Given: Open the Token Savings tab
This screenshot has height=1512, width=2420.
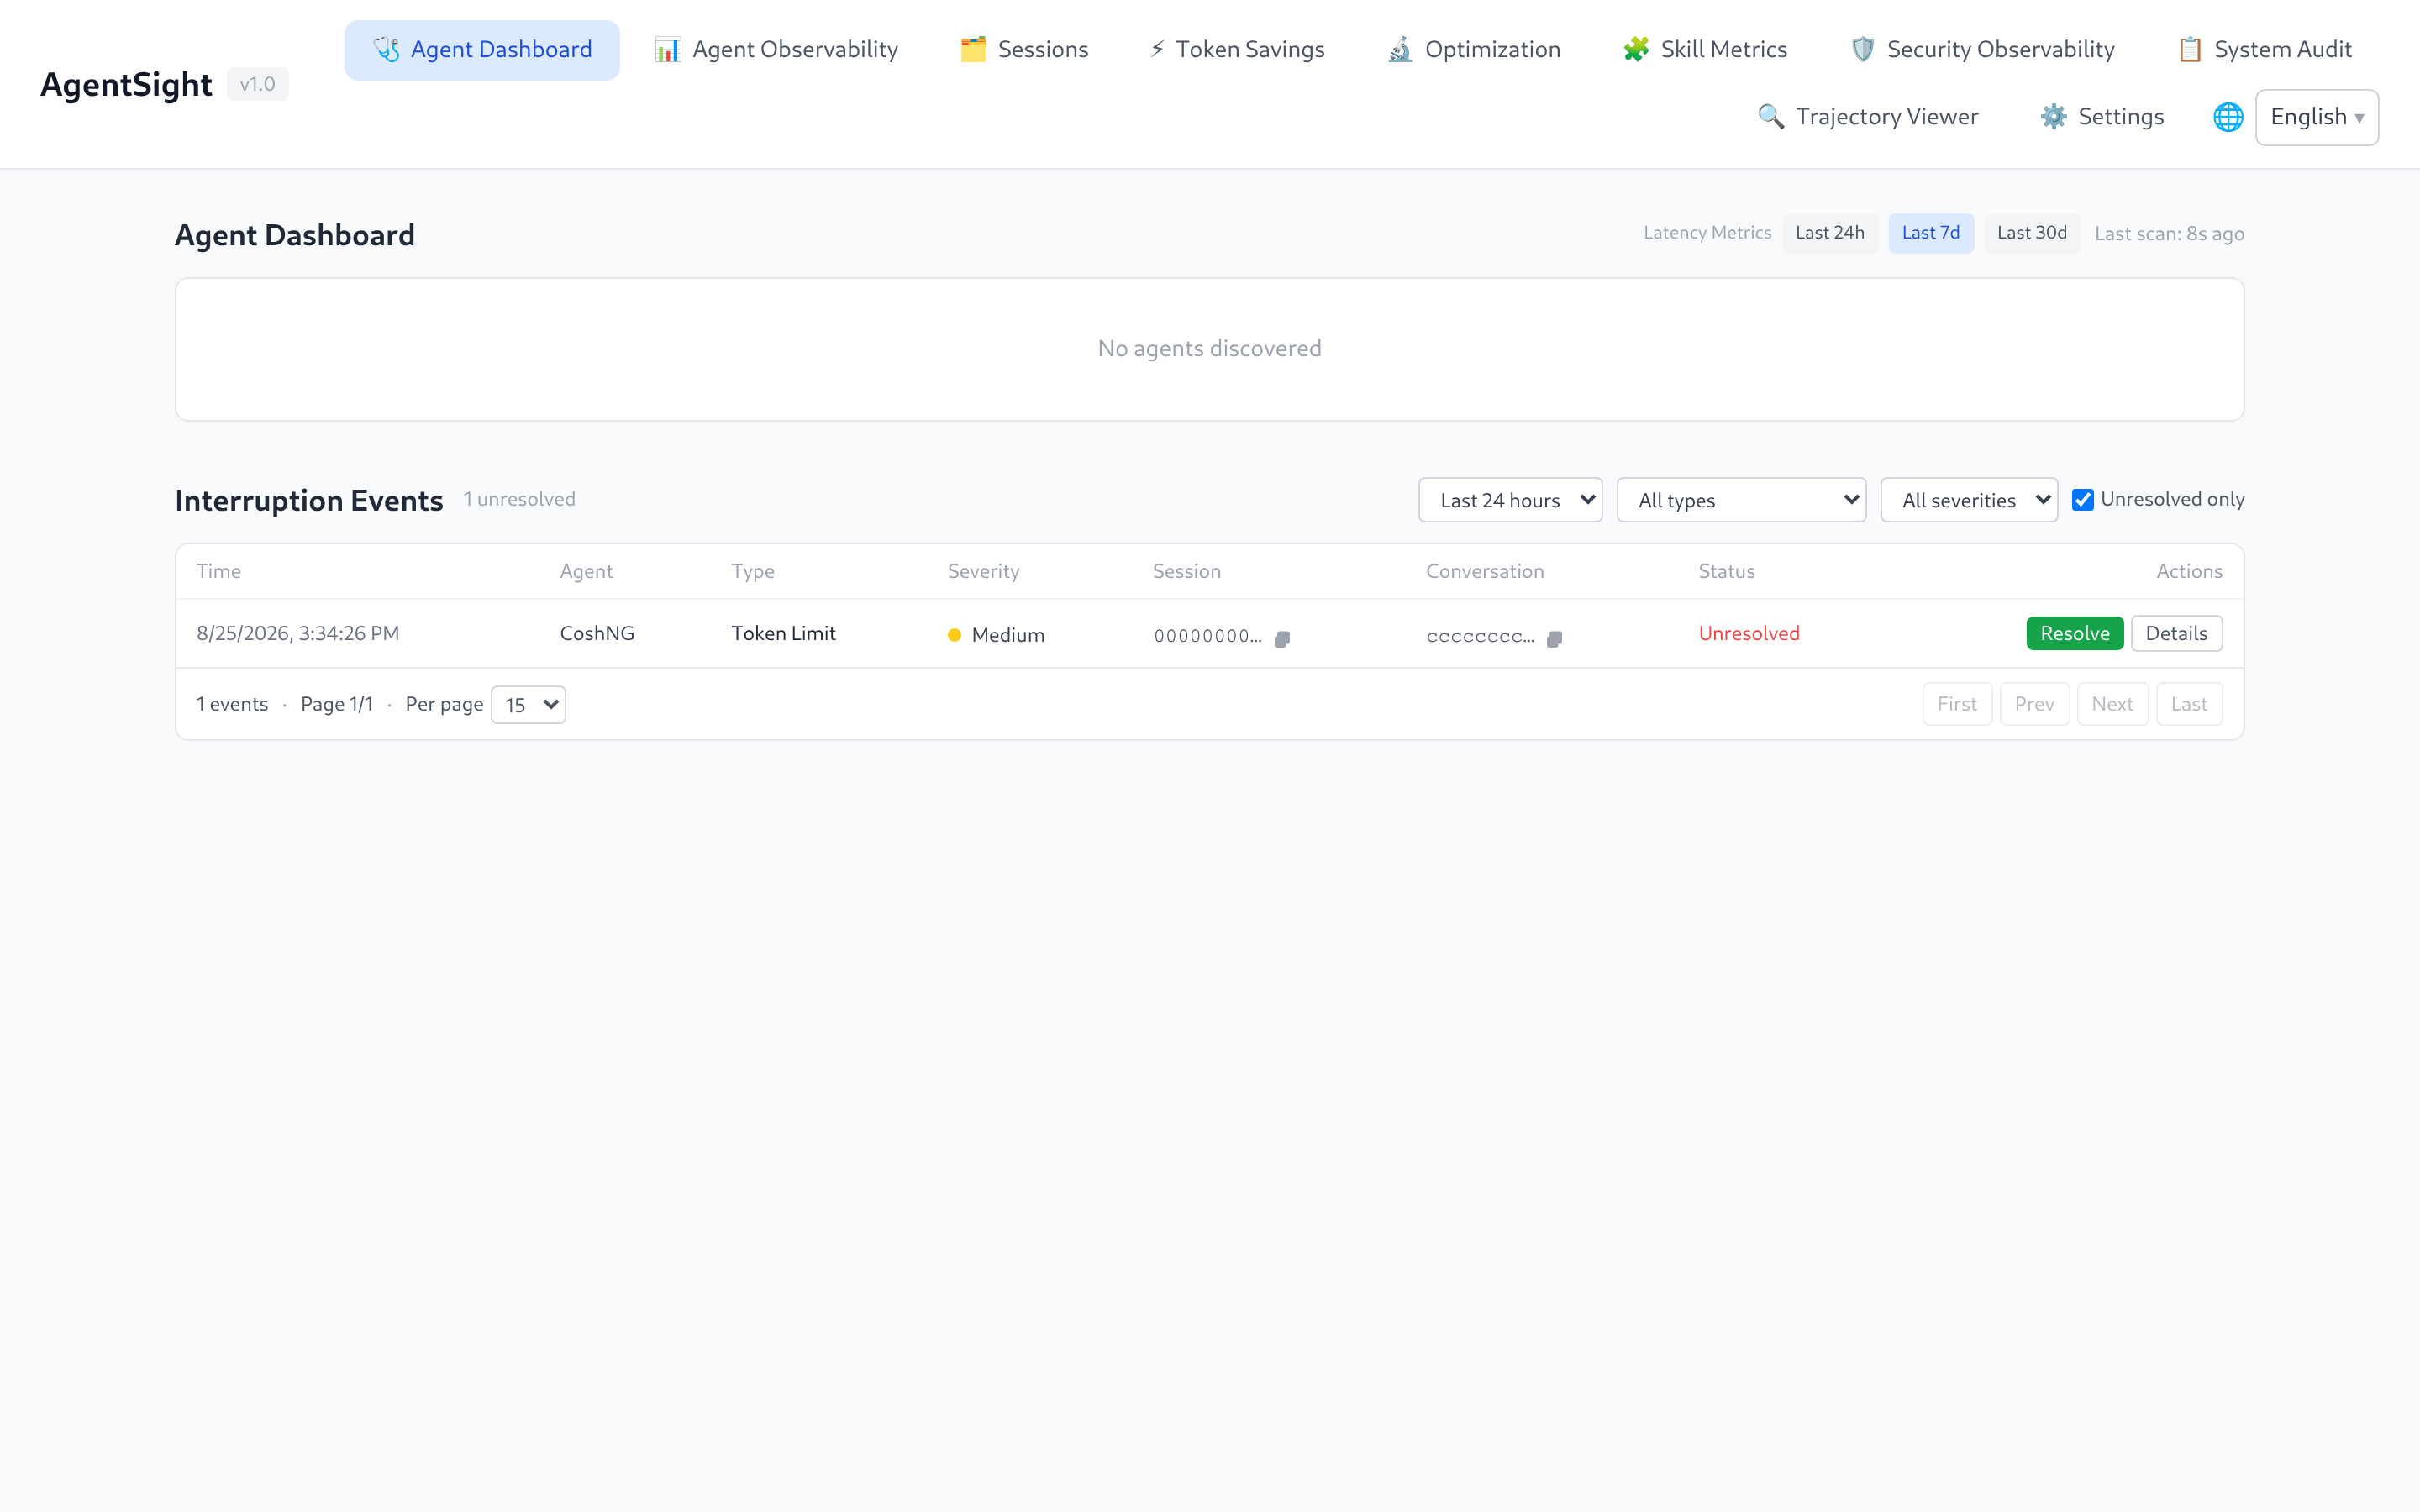Looking at the screenshot, I should click(1236, 50).
